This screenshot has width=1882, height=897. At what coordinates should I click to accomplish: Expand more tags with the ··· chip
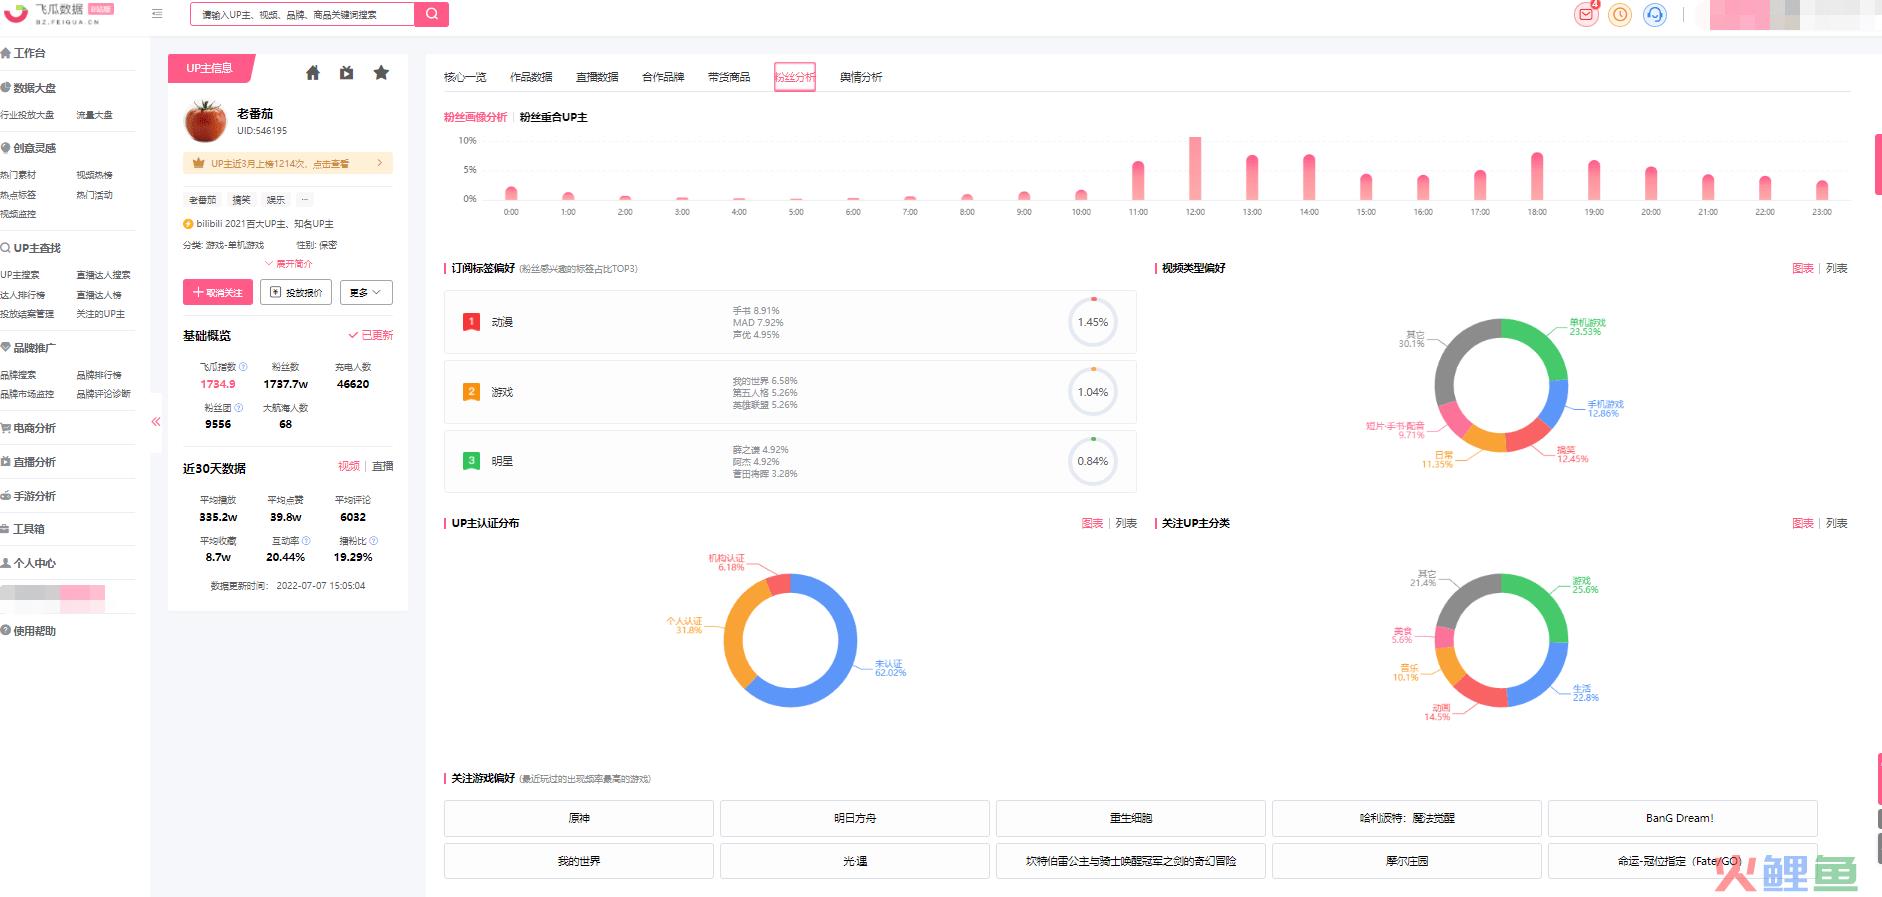pyautogui.click(x=304, y=199)
